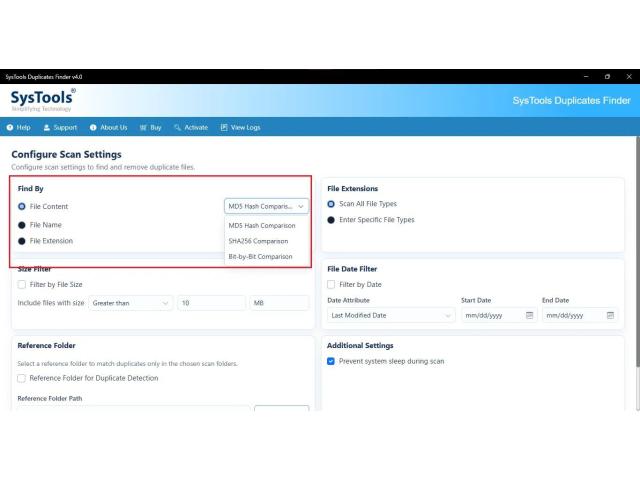This screenshot has height=480, width=640.
Task: Click the Buy cart icon
Action: (x=143, y=127)
